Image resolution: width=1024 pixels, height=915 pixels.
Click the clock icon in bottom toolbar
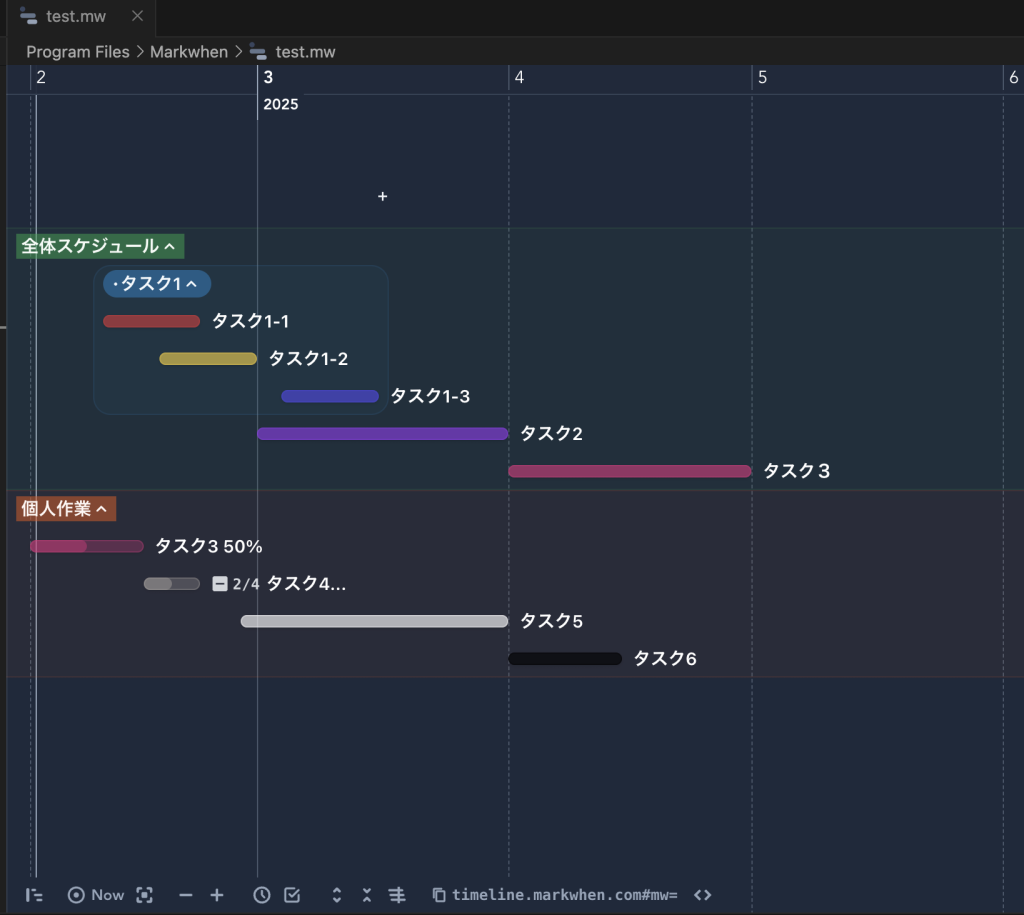click(x=261, y=895)
